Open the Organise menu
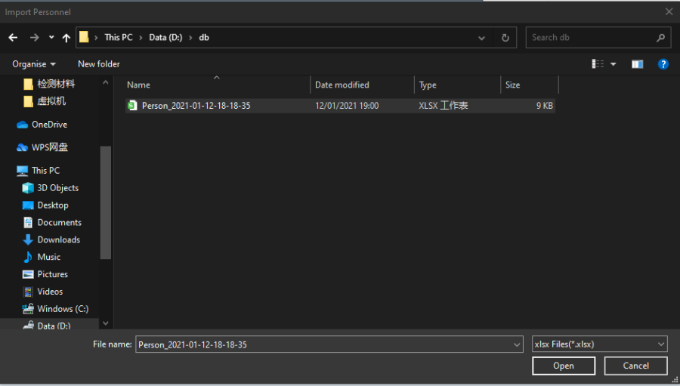 point(34,64)
